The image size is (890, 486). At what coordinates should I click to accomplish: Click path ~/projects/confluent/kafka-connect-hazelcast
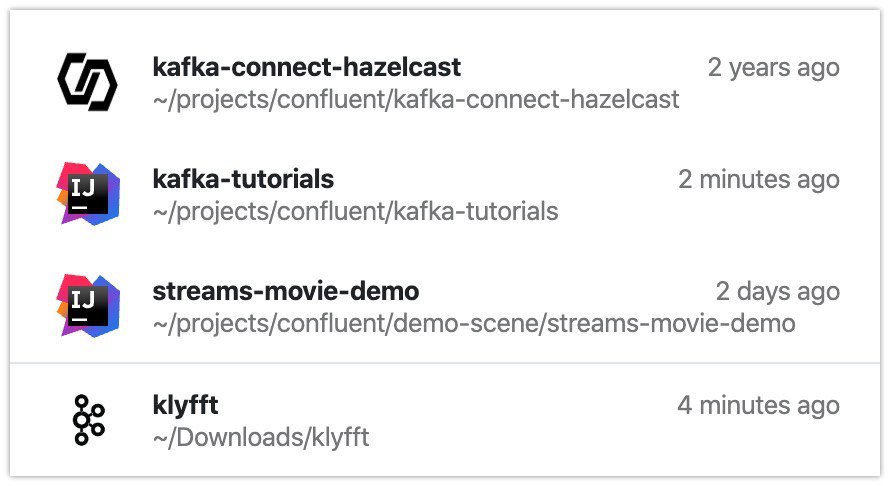tap(416, 99)
